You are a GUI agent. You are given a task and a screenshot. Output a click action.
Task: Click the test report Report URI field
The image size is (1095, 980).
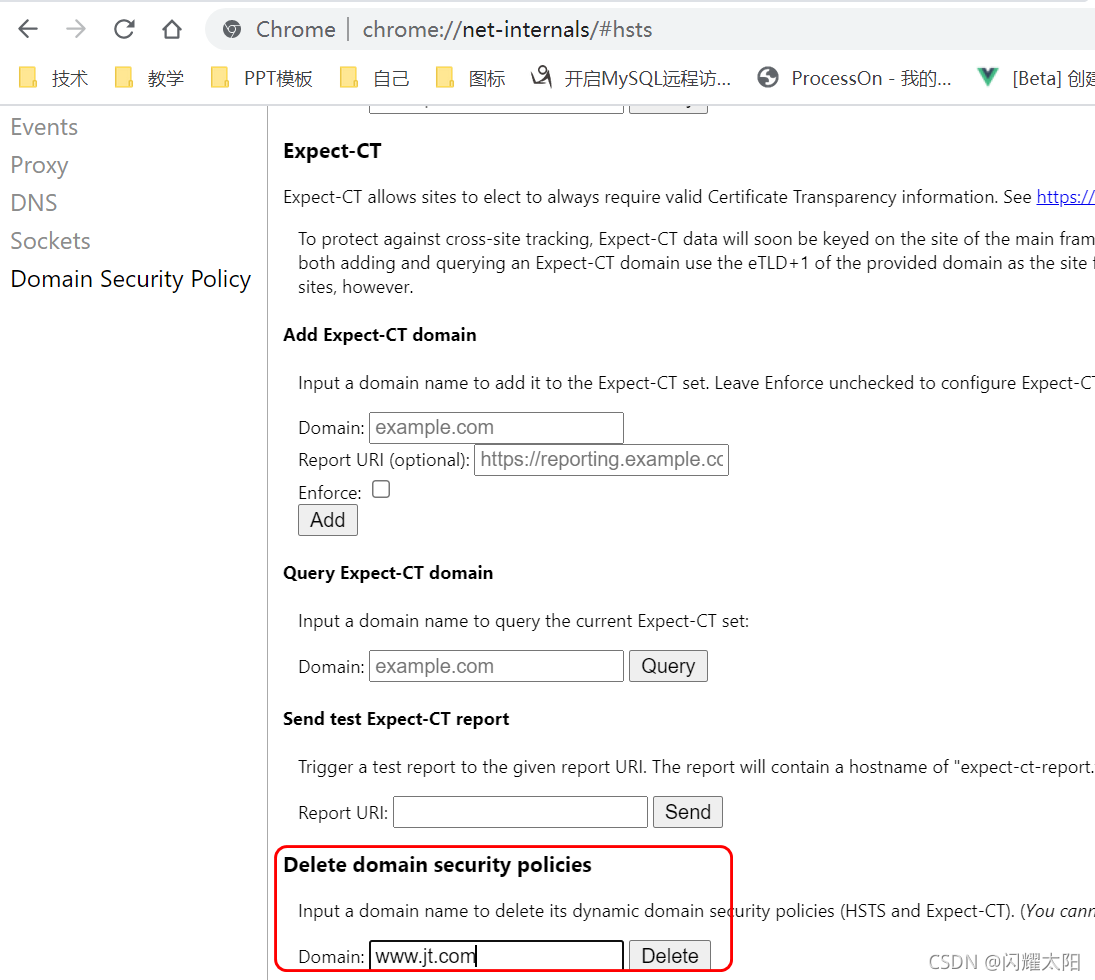click(520, 812)
